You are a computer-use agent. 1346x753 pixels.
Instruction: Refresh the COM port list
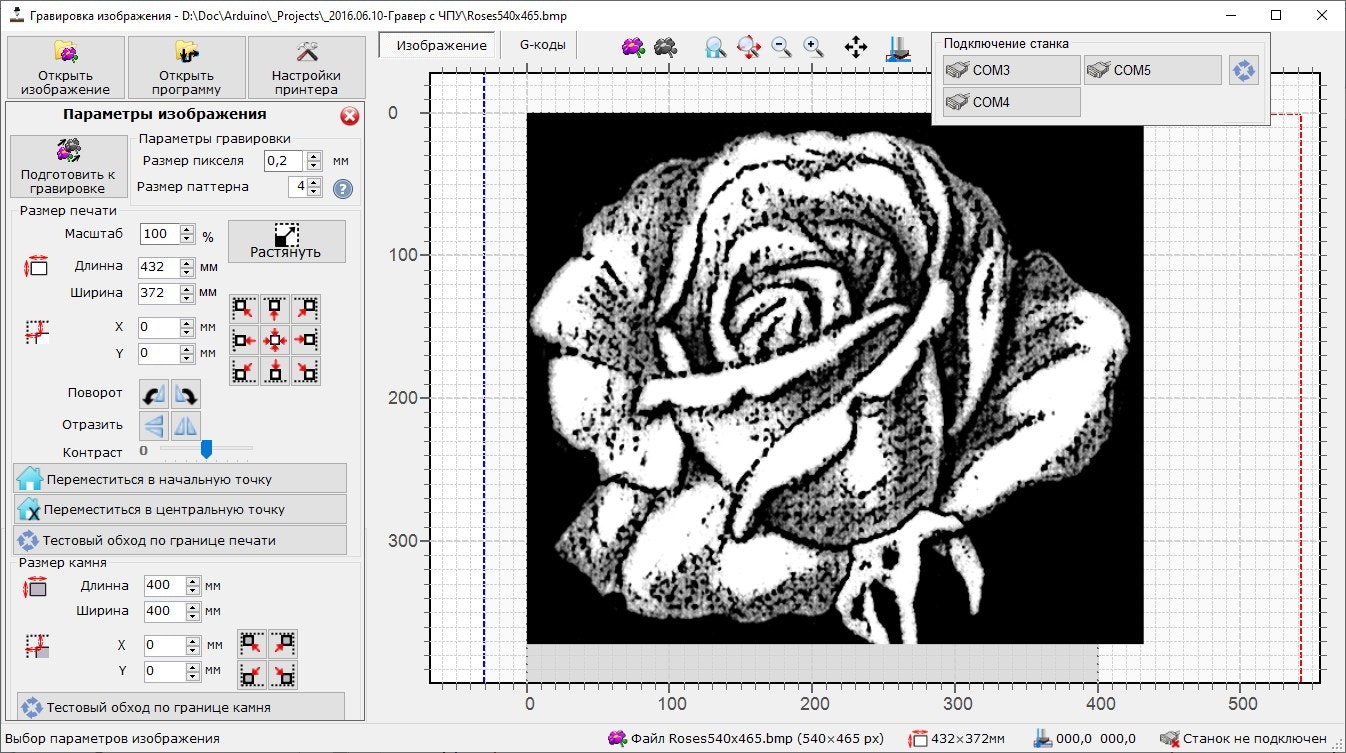tap(1243, 70)
